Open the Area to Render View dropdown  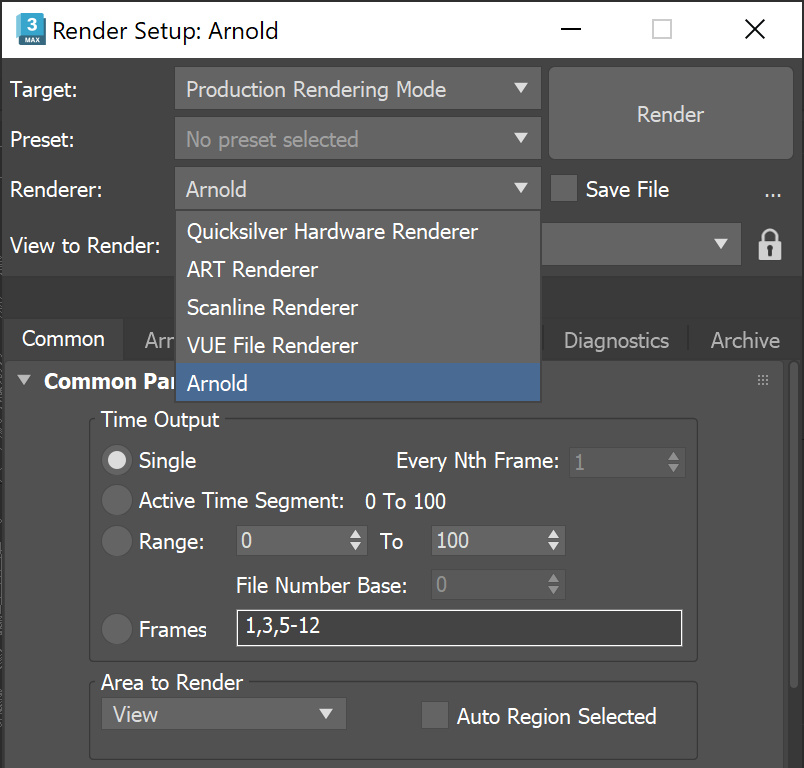point(223,714)
